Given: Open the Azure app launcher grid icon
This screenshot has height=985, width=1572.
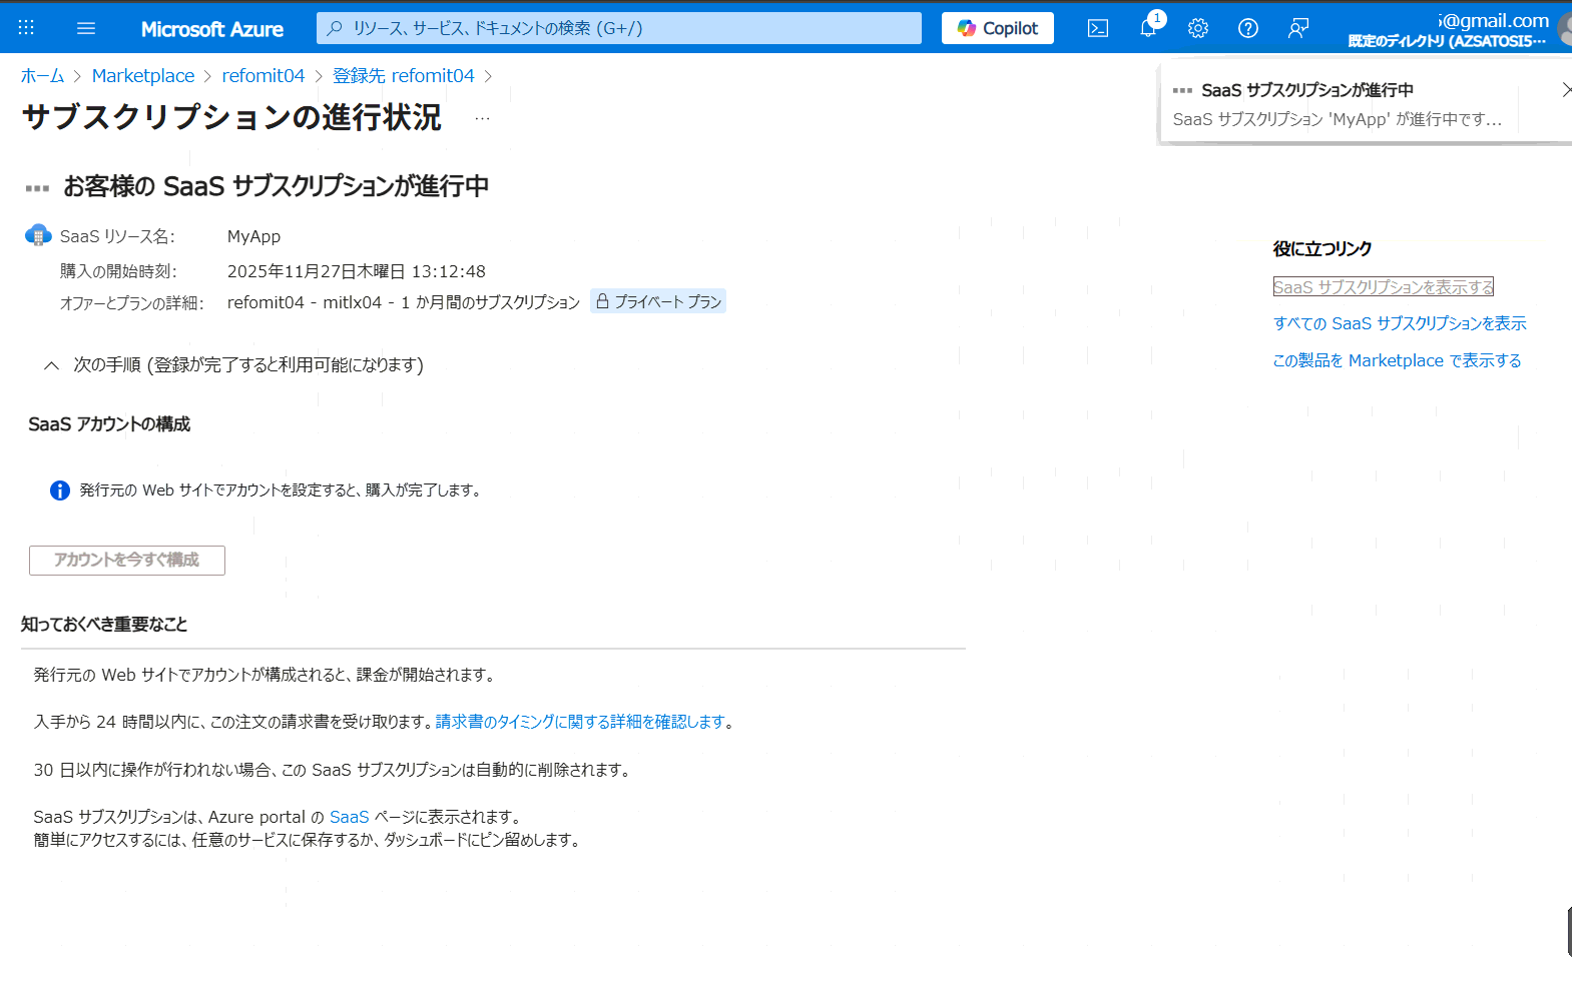Looking at the screenshot, I should [x=27, y=28].
